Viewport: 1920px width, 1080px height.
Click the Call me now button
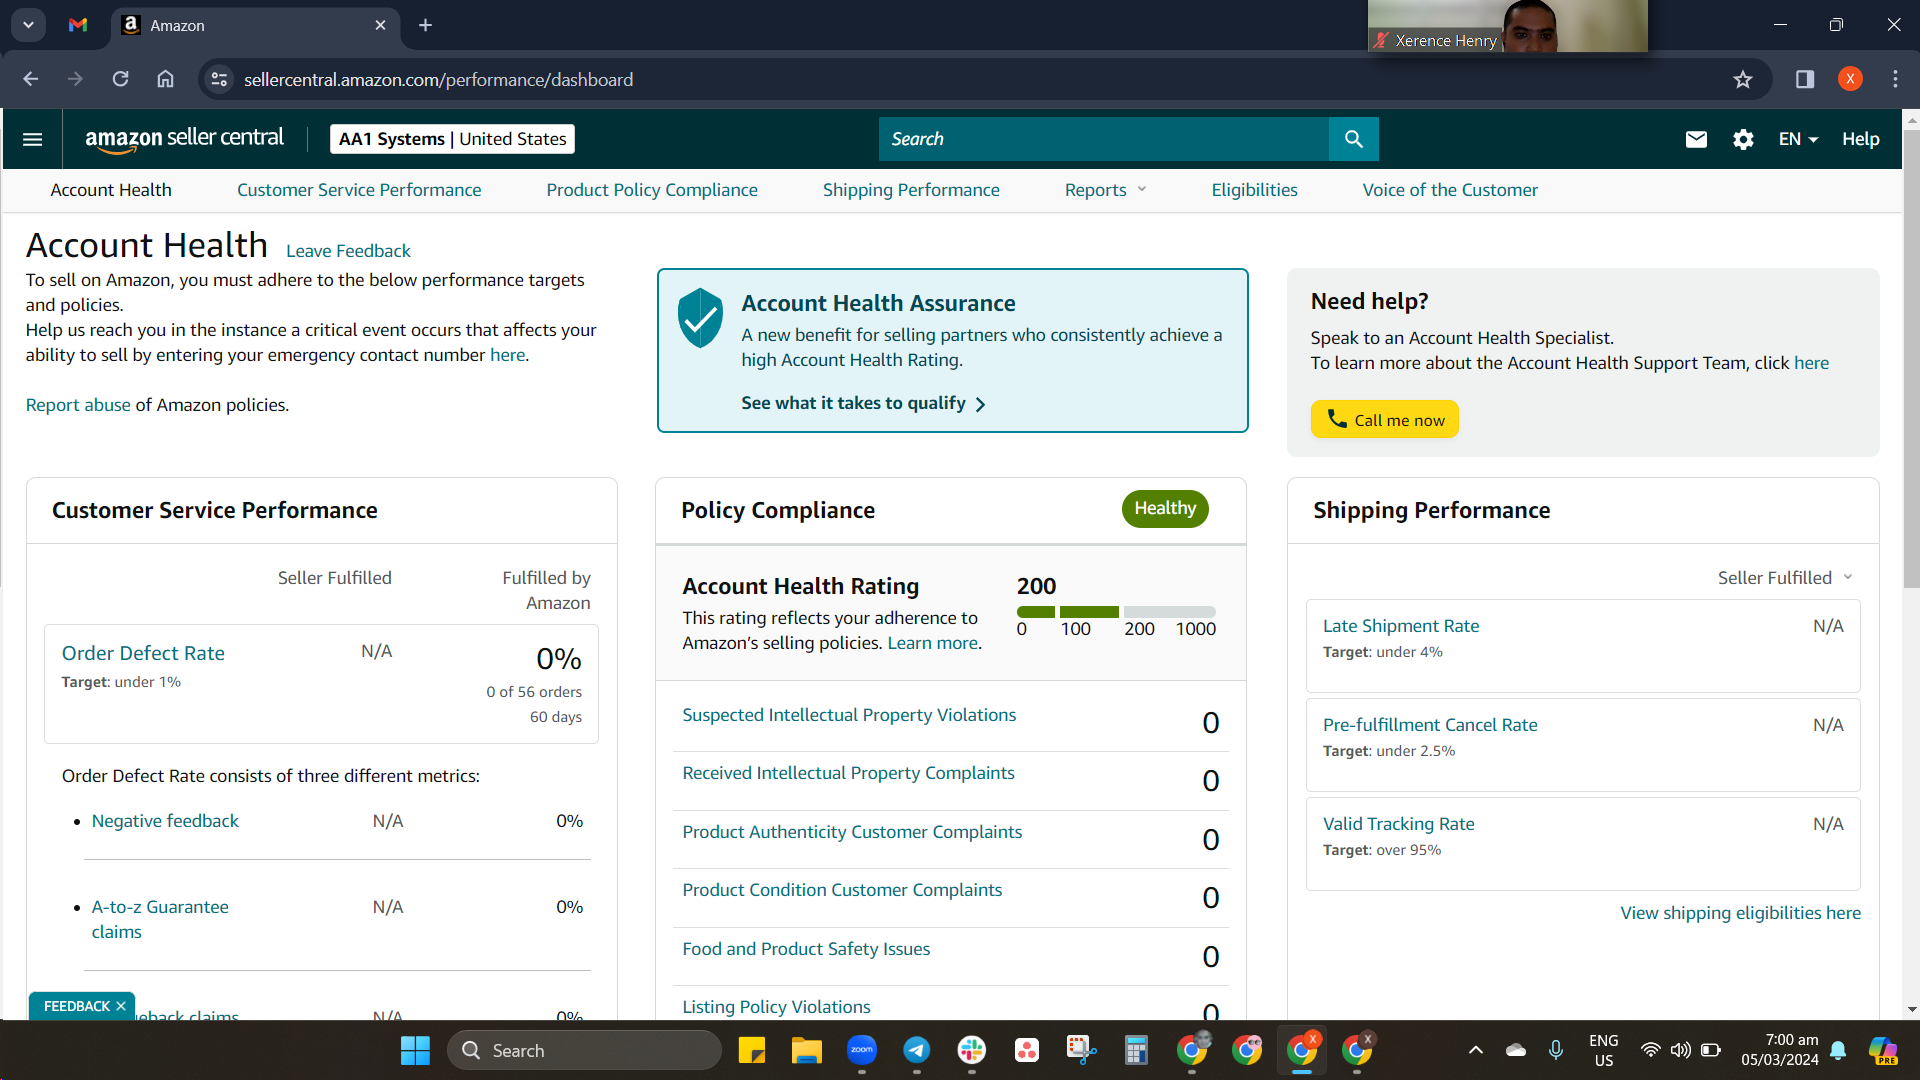pyautogui.click(x=1385, y=419)
